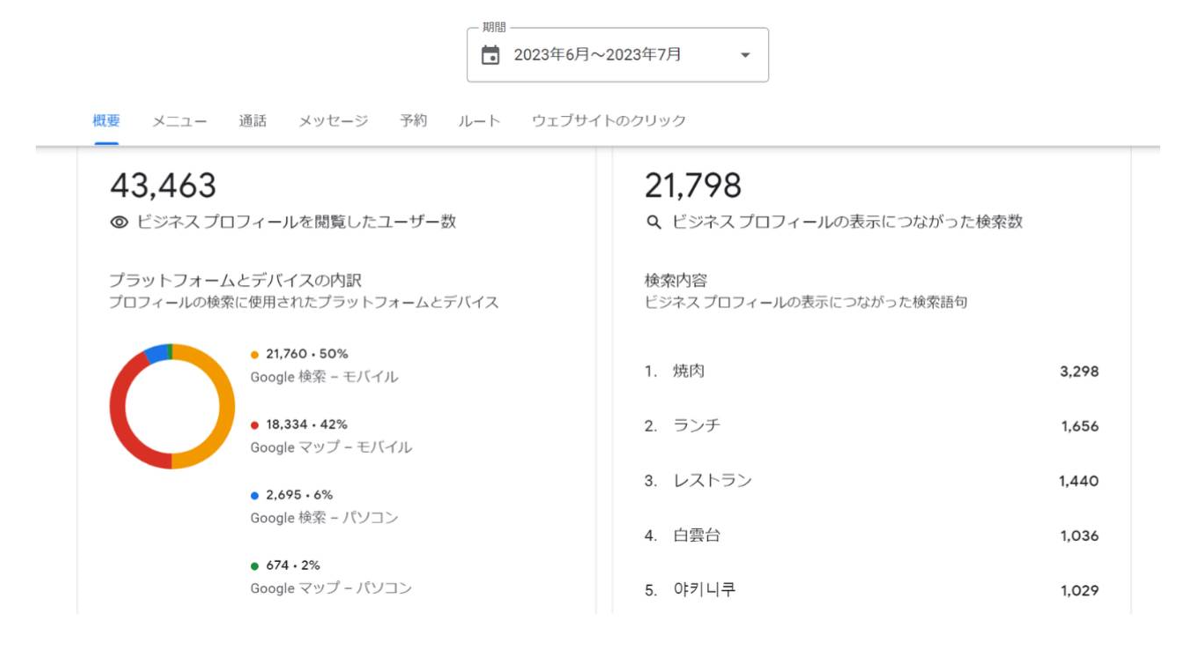The image size is (1201, 651).
Task: Click the eye icon beside profile views
Action: (119, 223)
